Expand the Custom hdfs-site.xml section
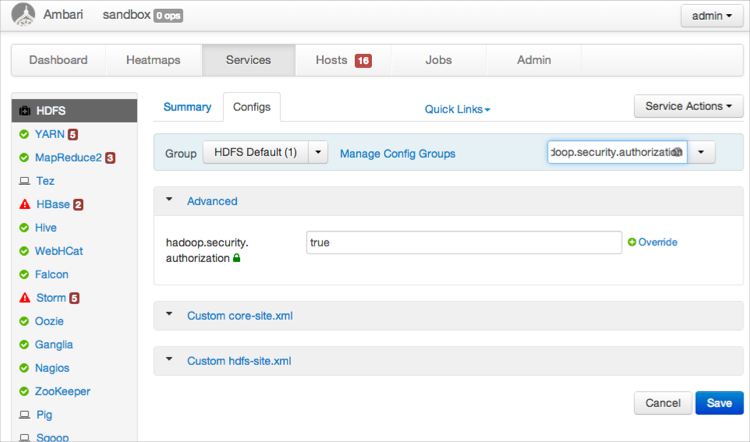750x442 pixels. 170,361
